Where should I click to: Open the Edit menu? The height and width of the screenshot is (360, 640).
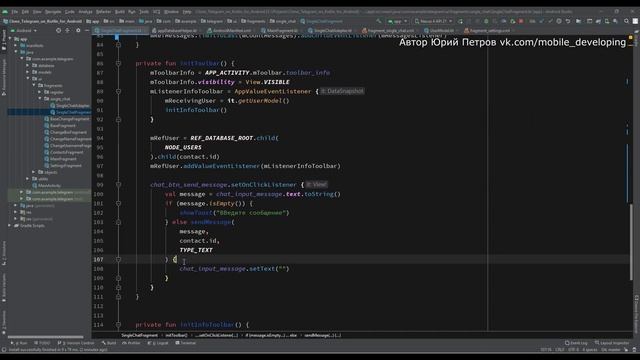pyautogui.click(x=25, y=12)
